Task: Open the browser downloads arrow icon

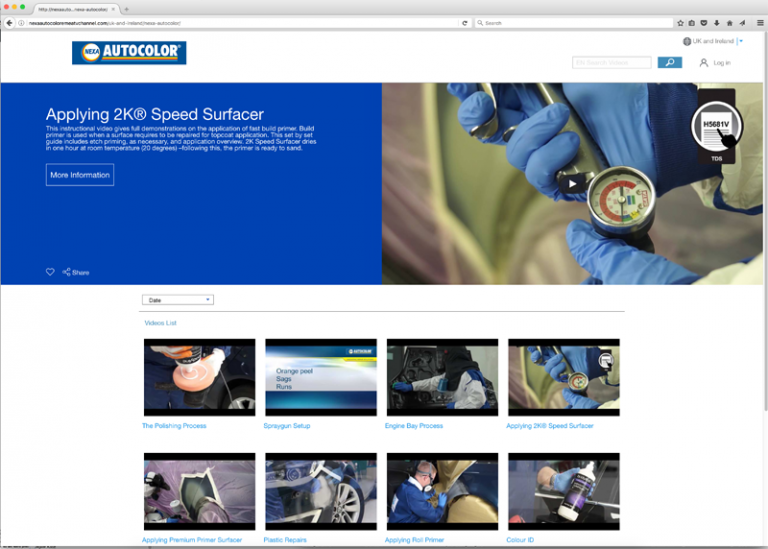Action: click(x=717, y=22)
